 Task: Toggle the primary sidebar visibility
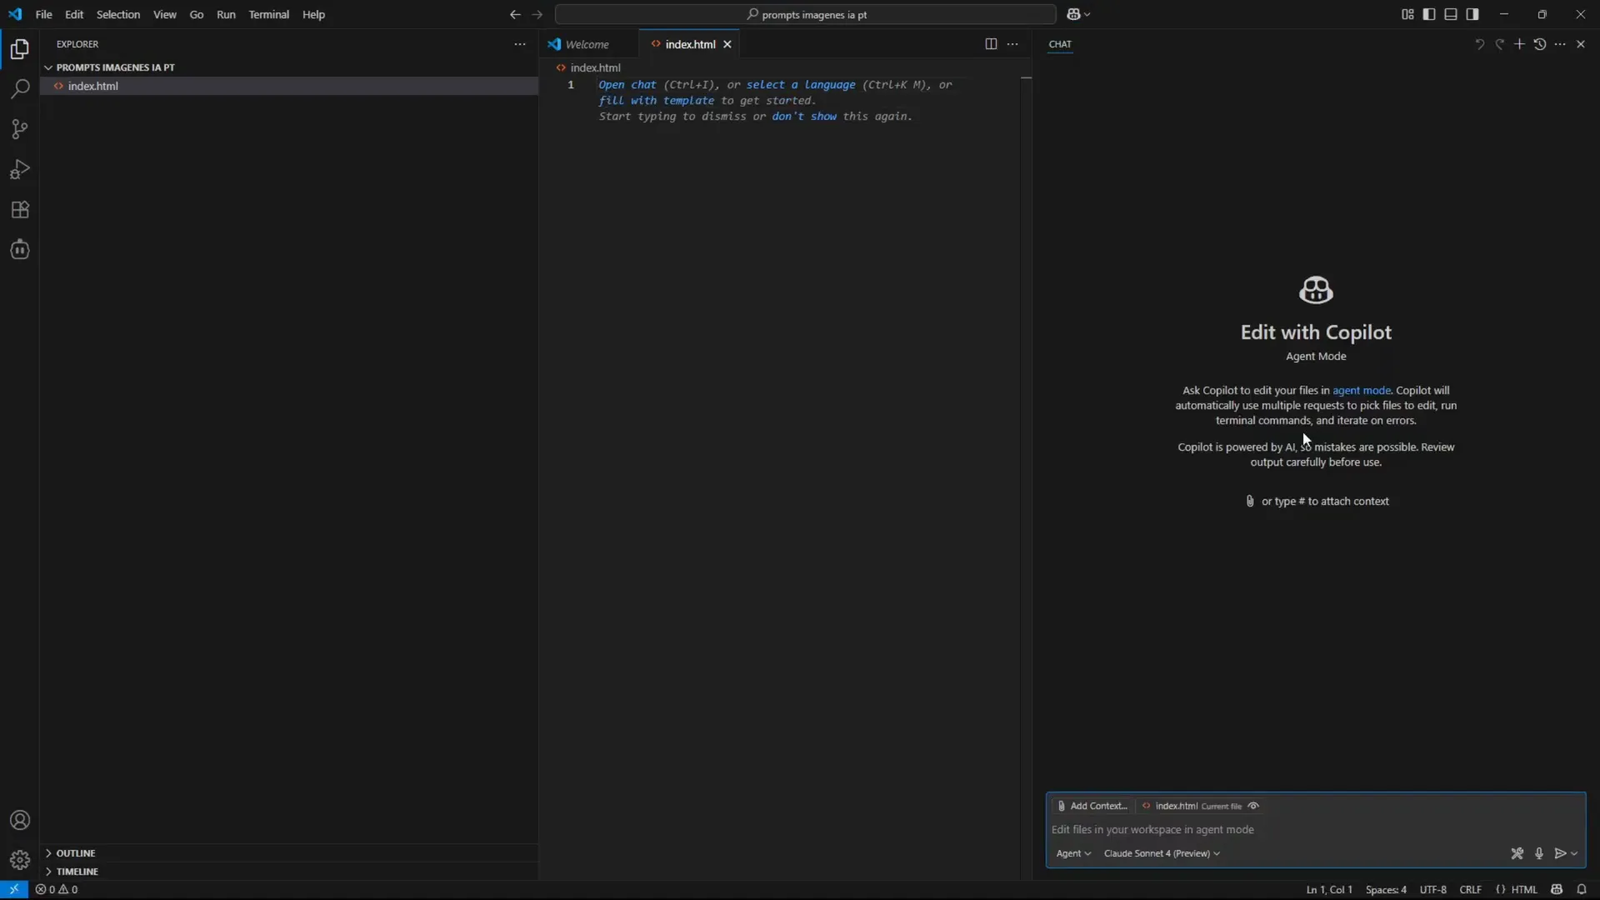point(1430,14)
